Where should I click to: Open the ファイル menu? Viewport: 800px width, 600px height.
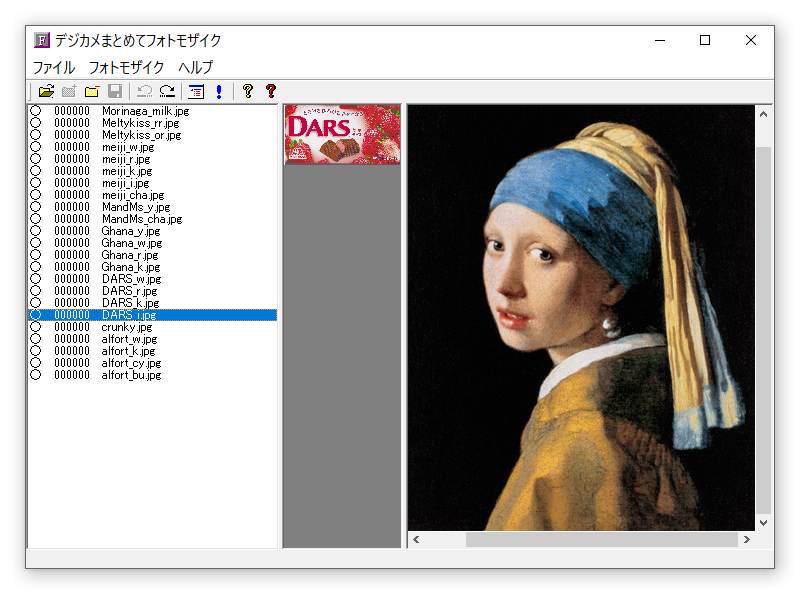click(x=54, y=67)
